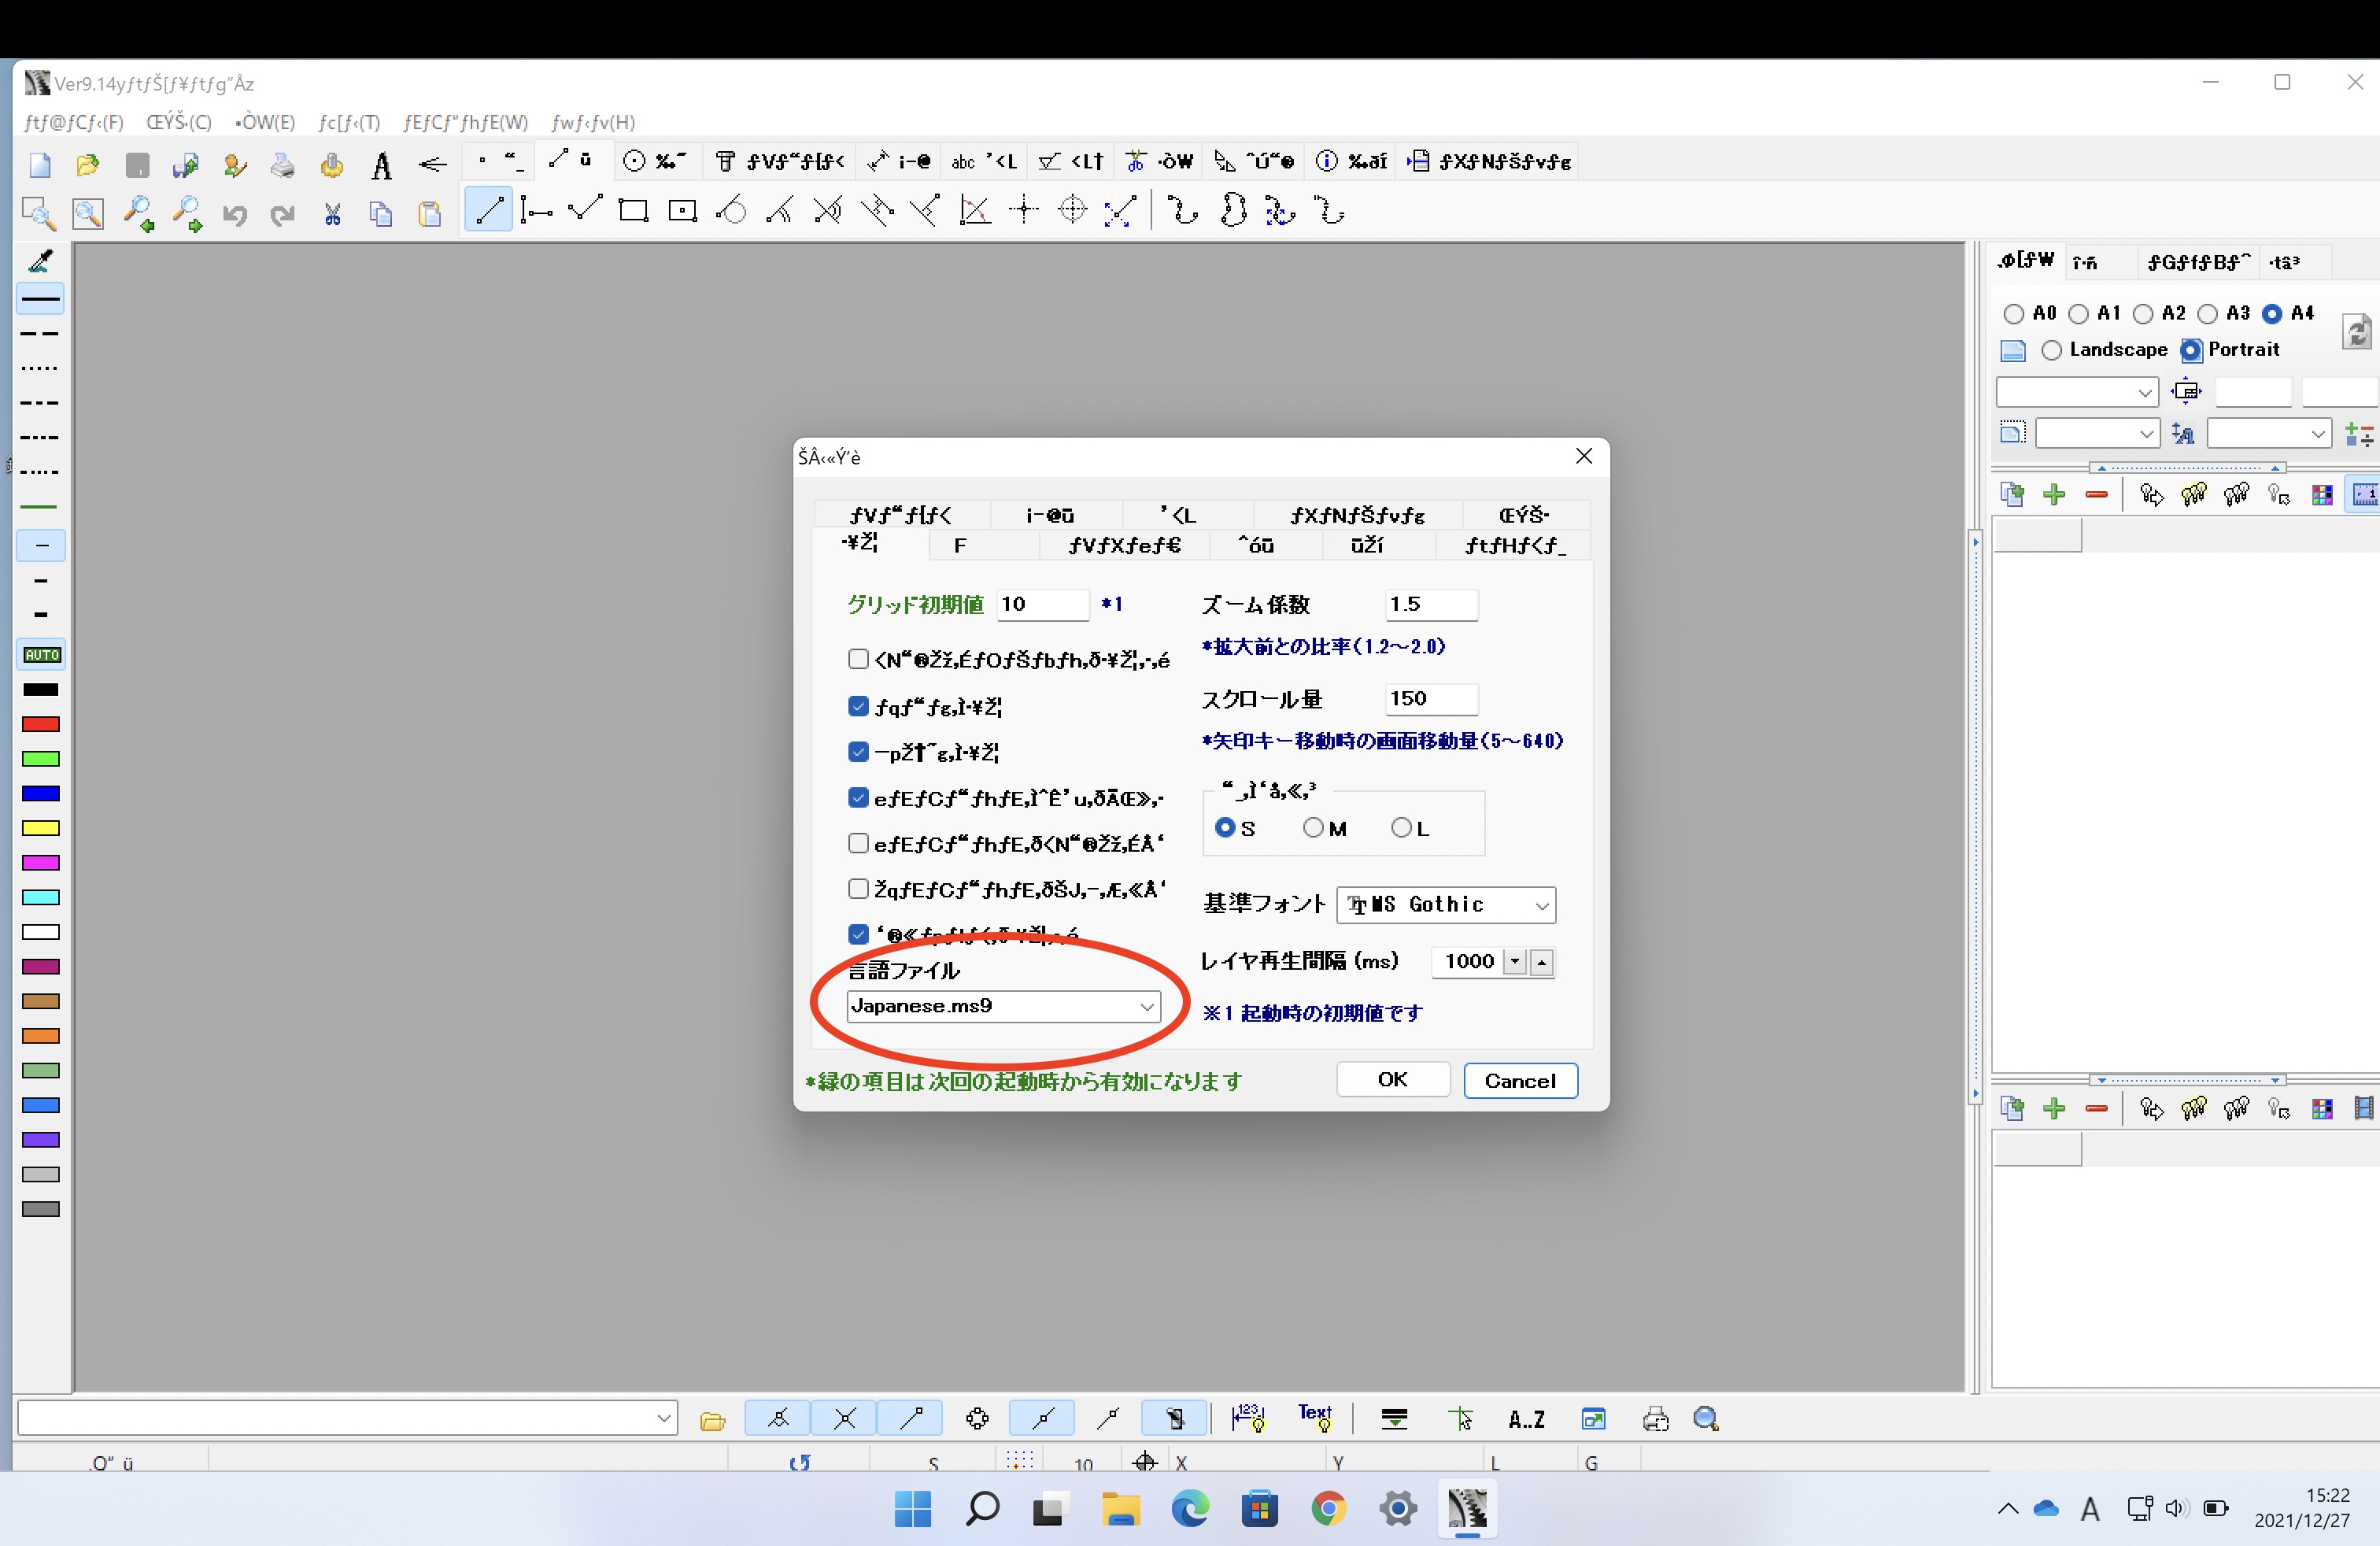
Task: Open the File (F) menu
Action: (x=74, y=122)
